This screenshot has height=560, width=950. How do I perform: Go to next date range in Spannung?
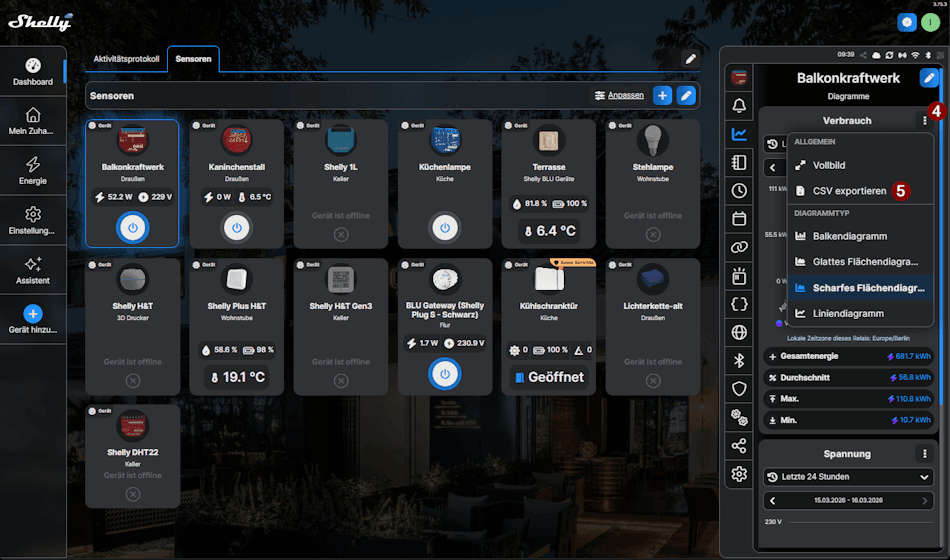(925, 501)
